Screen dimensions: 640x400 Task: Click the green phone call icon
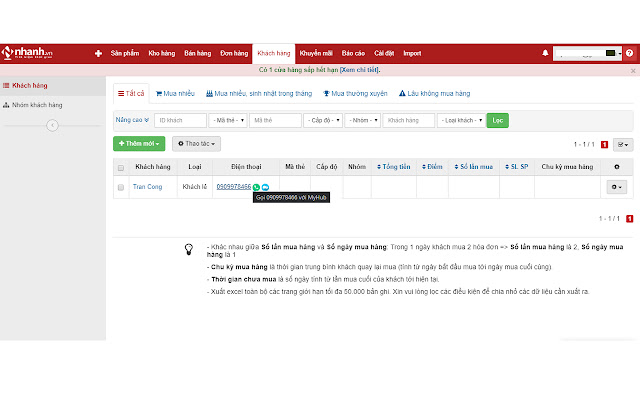click(257, 187)
